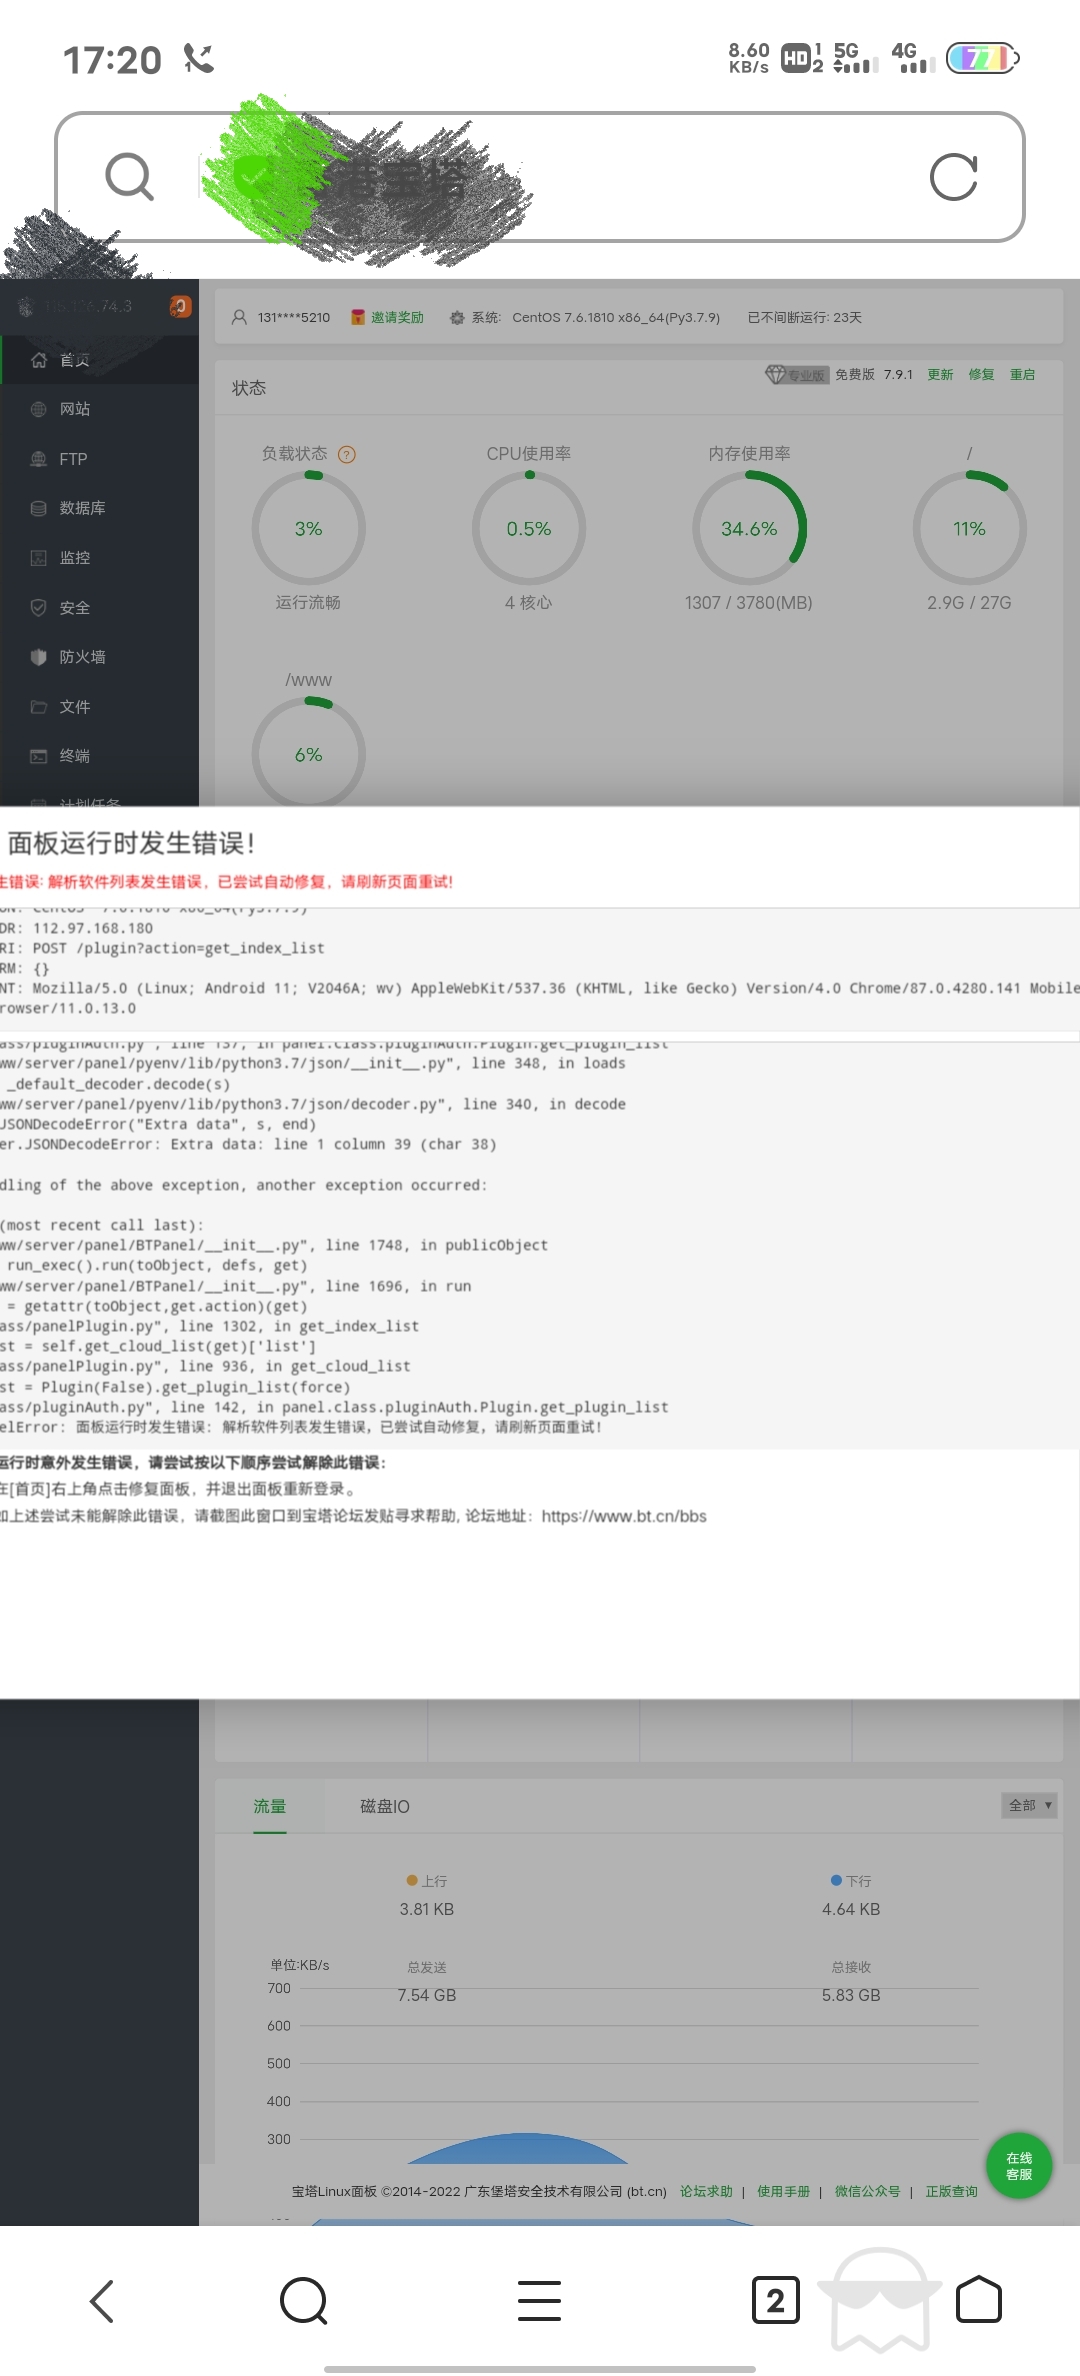Screen dimensions: 1080x2376
Task: Toggle the 下行 chart legend
Action: point(851,1881)
